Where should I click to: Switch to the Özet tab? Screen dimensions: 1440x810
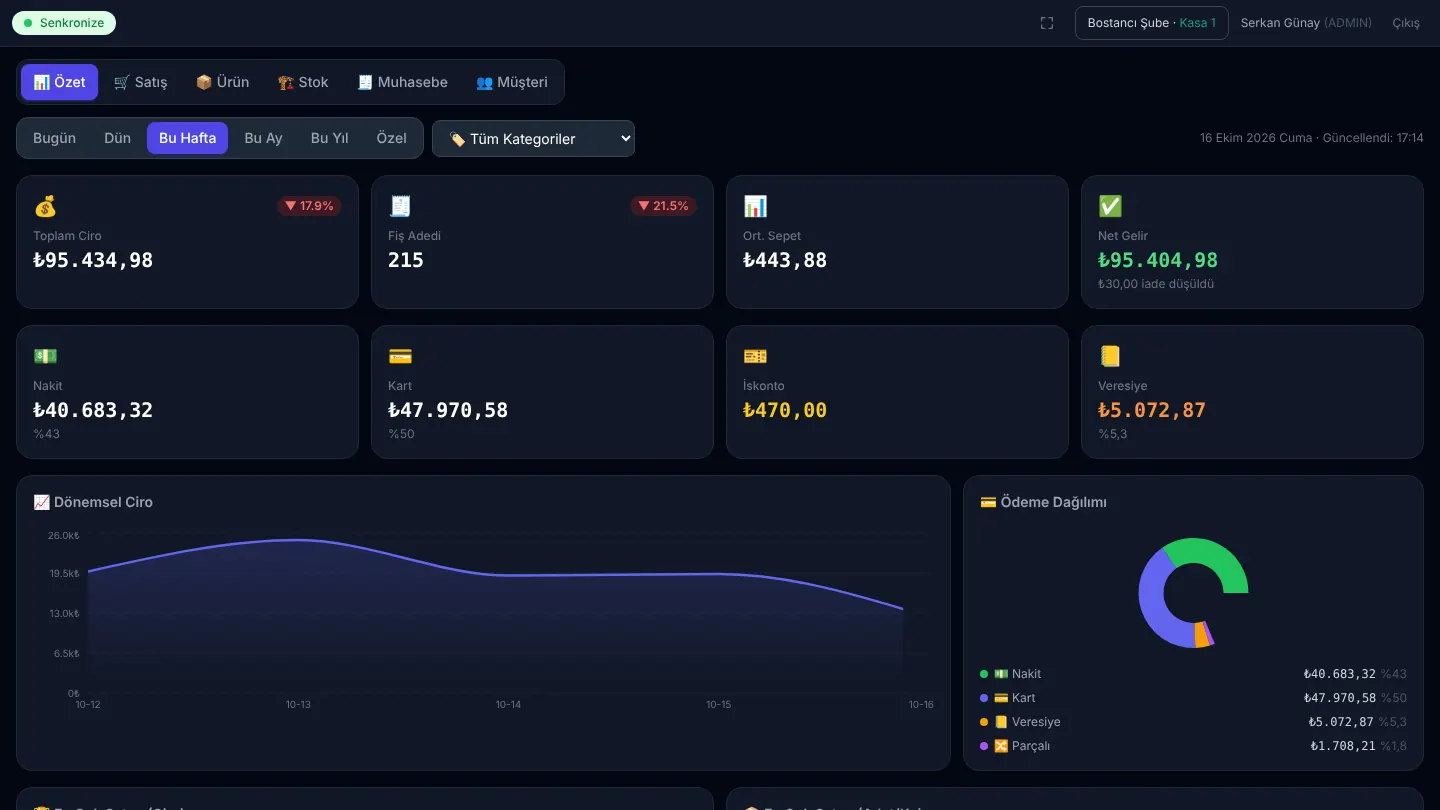tap(59, 82)
